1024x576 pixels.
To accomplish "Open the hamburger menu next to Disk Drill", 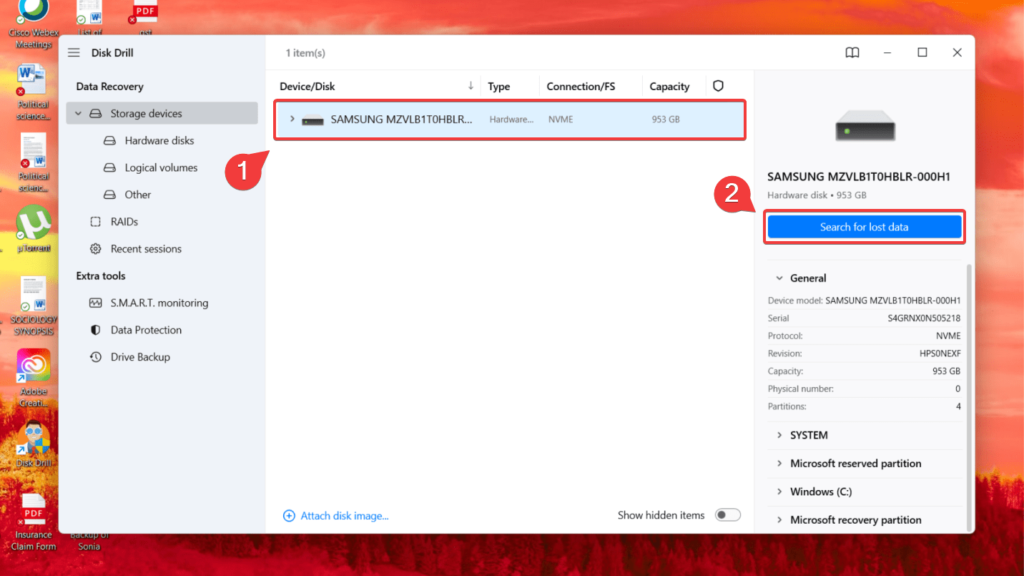I will 74,53.
